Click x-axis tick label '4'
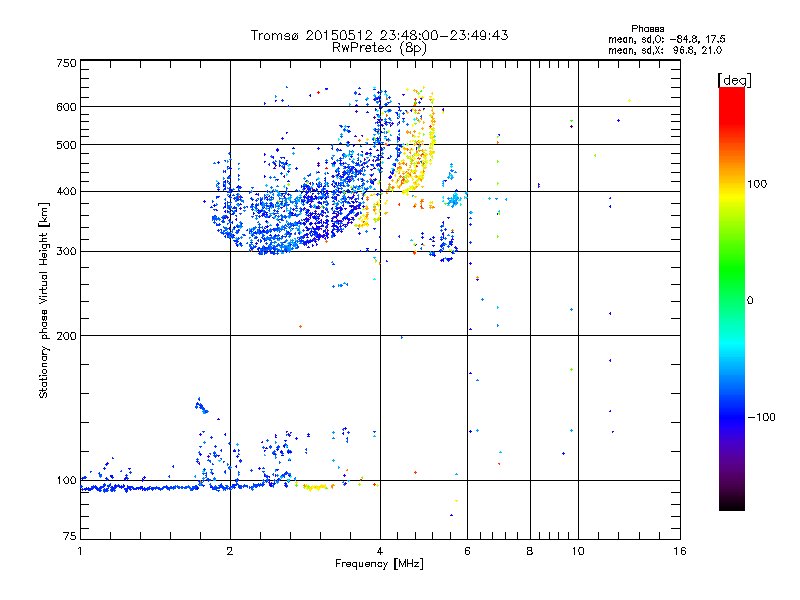Image resolution: width=800 pixels, height=600 pixels. [x=380, y=551]
